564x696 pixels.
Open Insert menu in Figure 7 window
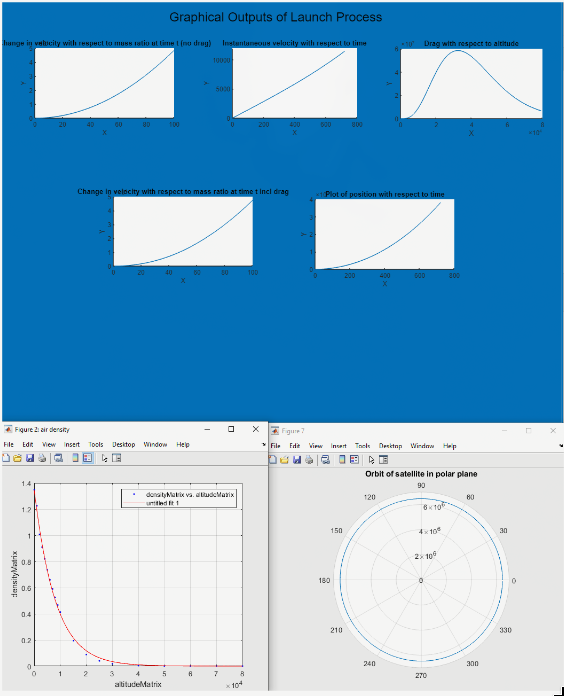(x=338, y=446)
